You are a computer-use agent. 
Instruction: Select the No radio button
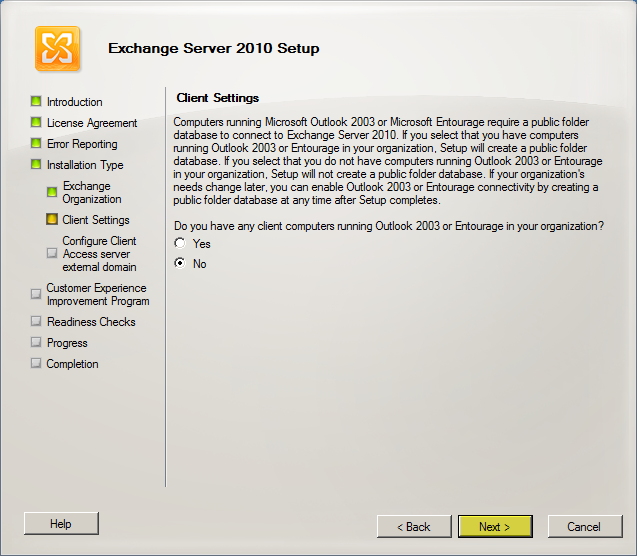coord(180,263)
